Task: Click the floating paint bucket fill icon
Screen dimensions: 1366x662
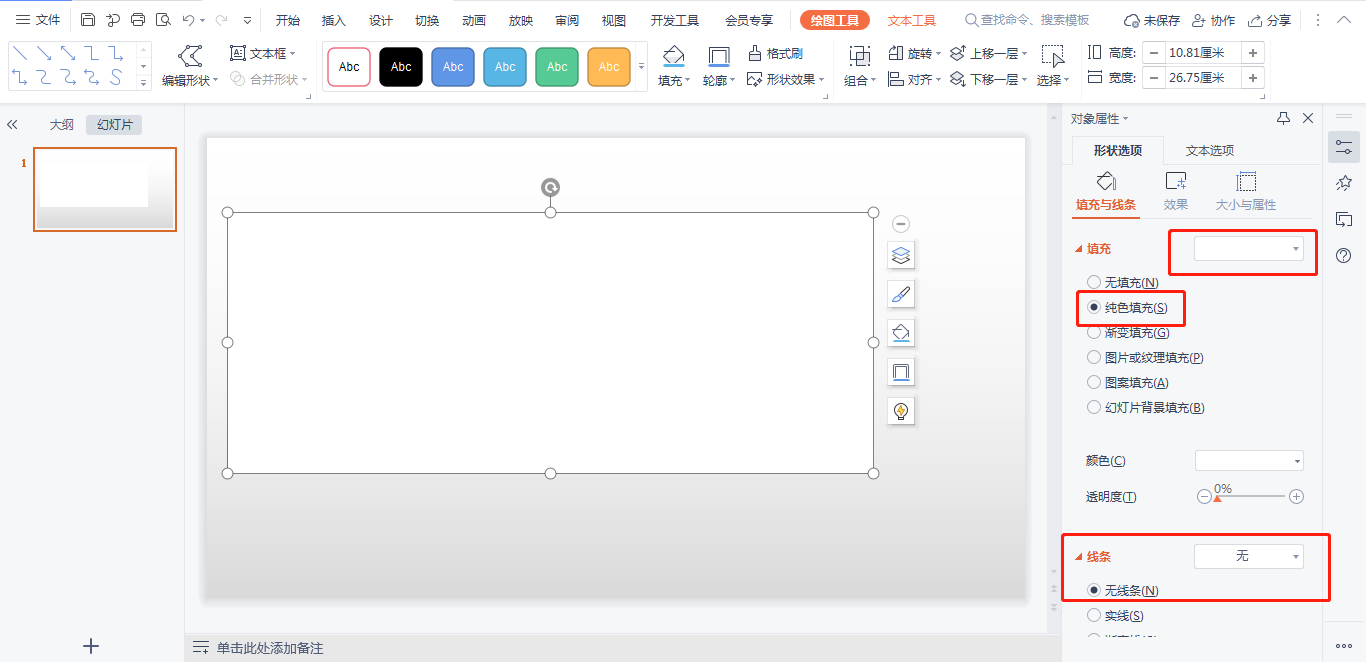Action: tap(901, 333)
